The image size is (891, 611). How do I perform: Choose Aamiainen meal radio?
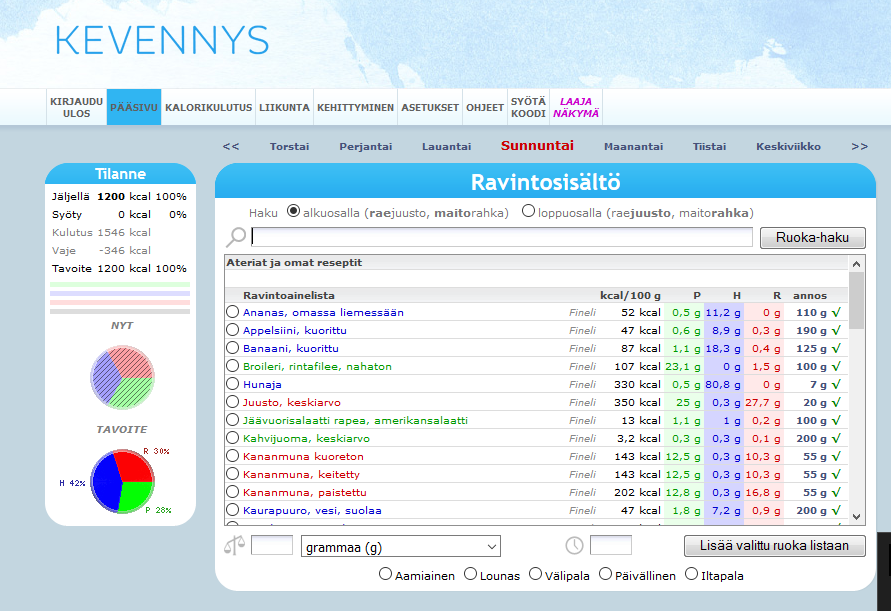tap(385, 574)
